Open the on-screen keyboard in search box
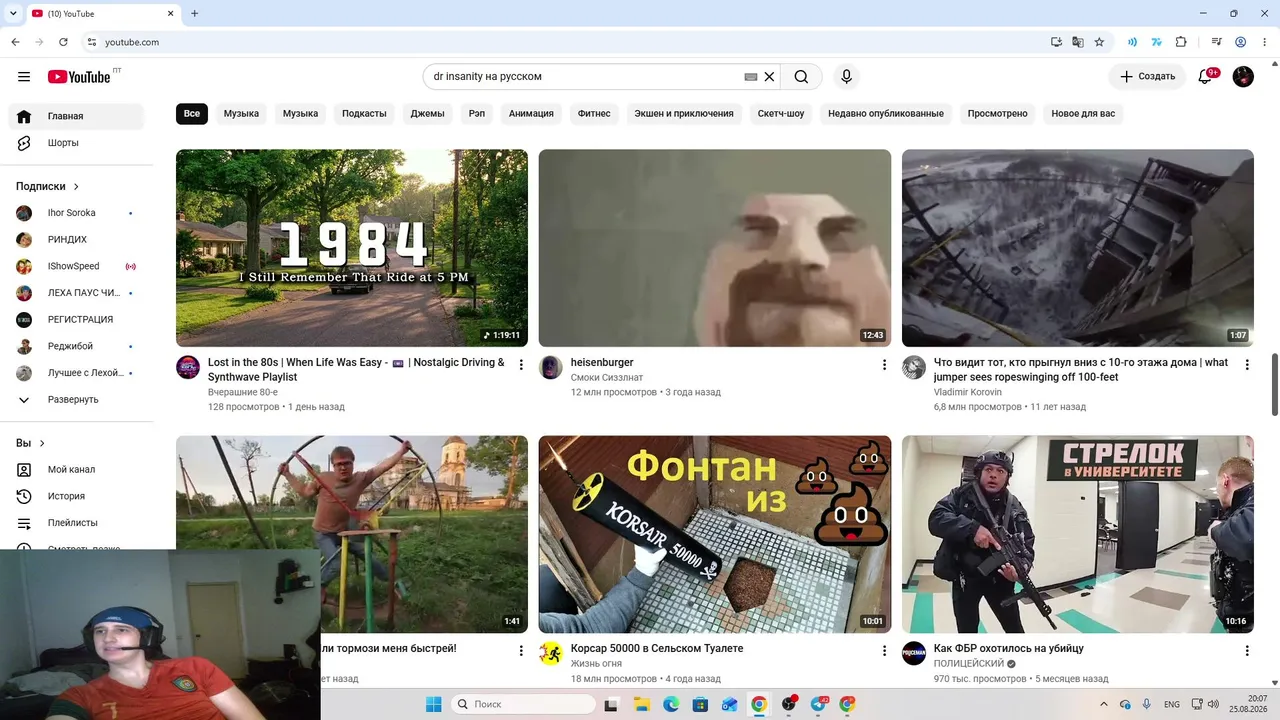1280x720 pixels. pyautogui.click(x=751, y=77)
